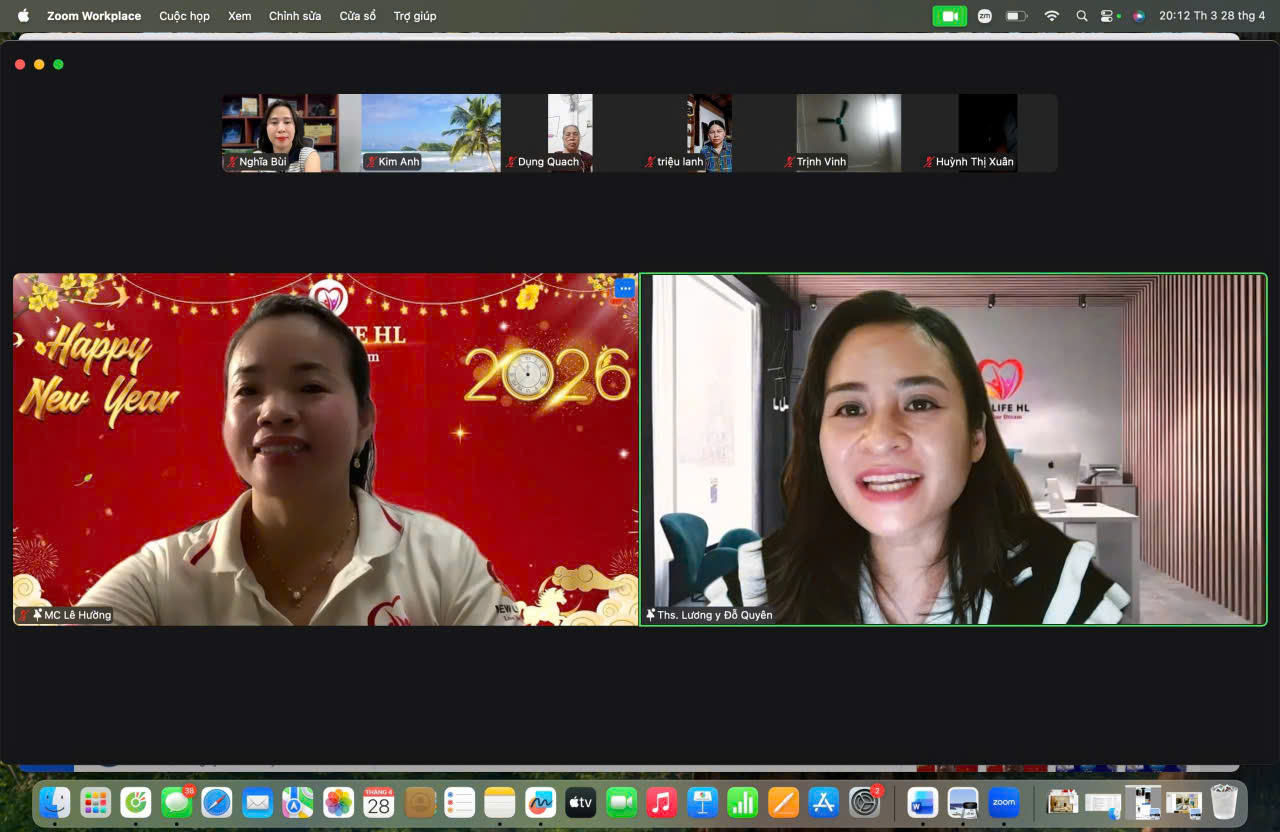Open Preview from the Dock
Viewport: 1280px width, 832px height.
963,802
